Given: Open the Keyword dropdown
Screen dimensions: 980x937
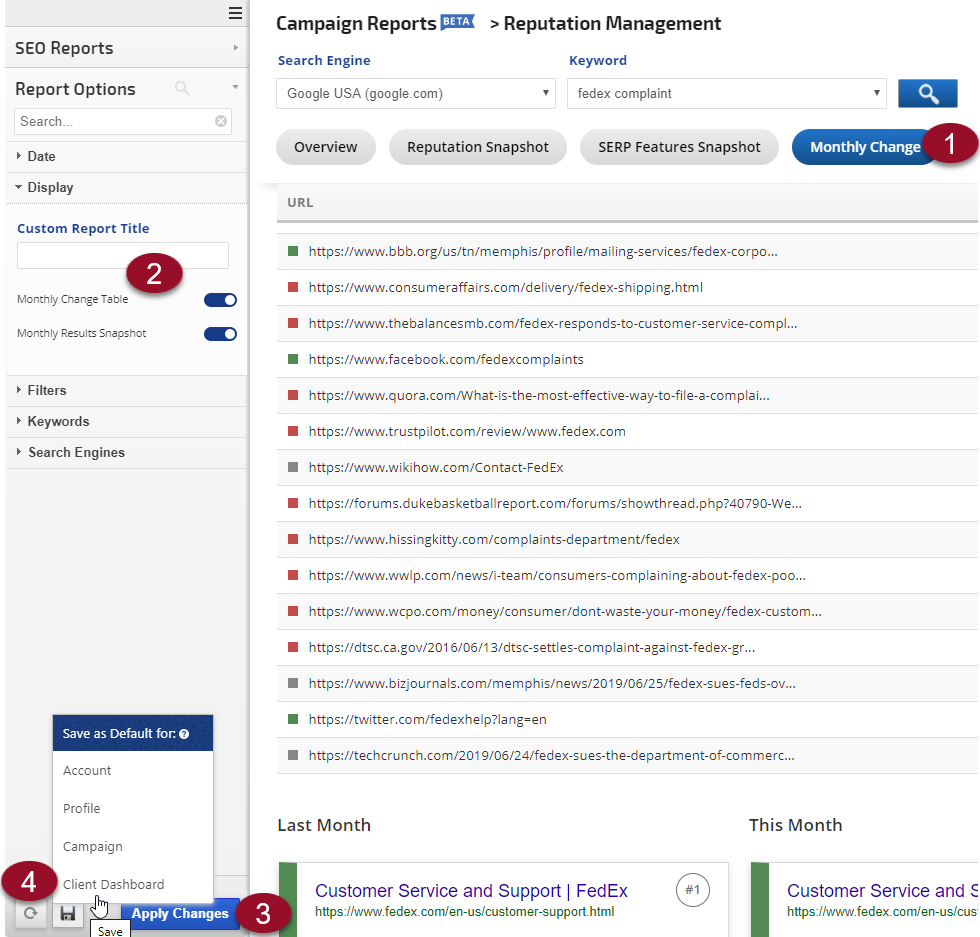Looking at the screenshot, I should click(726, 94).
